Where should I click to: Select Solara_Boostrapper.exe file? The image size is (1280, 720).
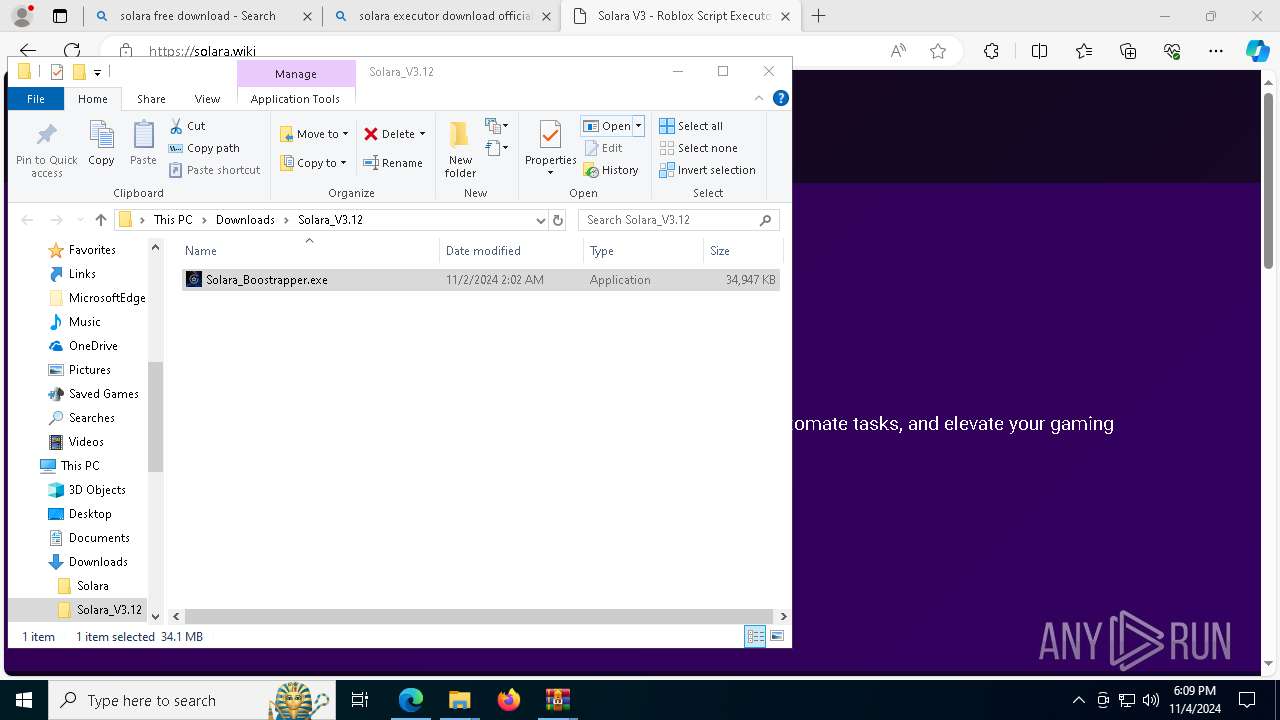[x=480, y=280]
